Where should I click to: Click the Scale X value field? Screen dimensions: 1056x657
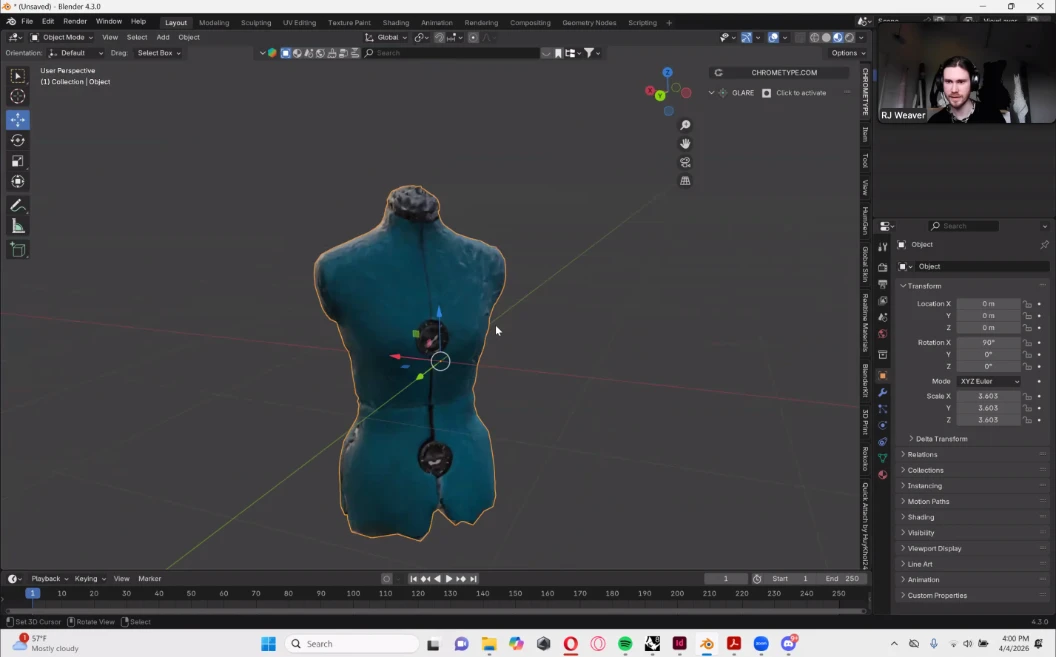(988, 396)
